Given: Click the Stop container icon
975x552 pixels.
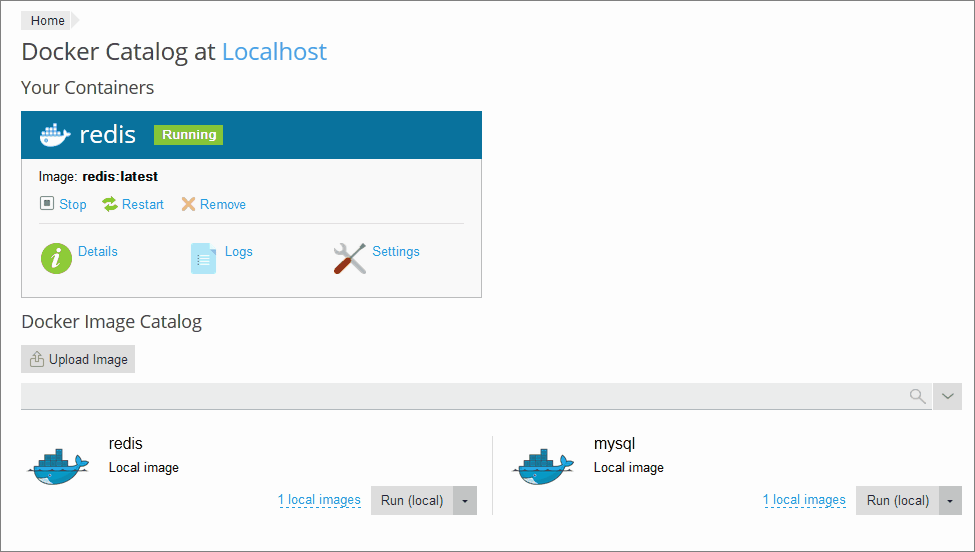Looking at the screenshot, I should click(x=47, y=204).
